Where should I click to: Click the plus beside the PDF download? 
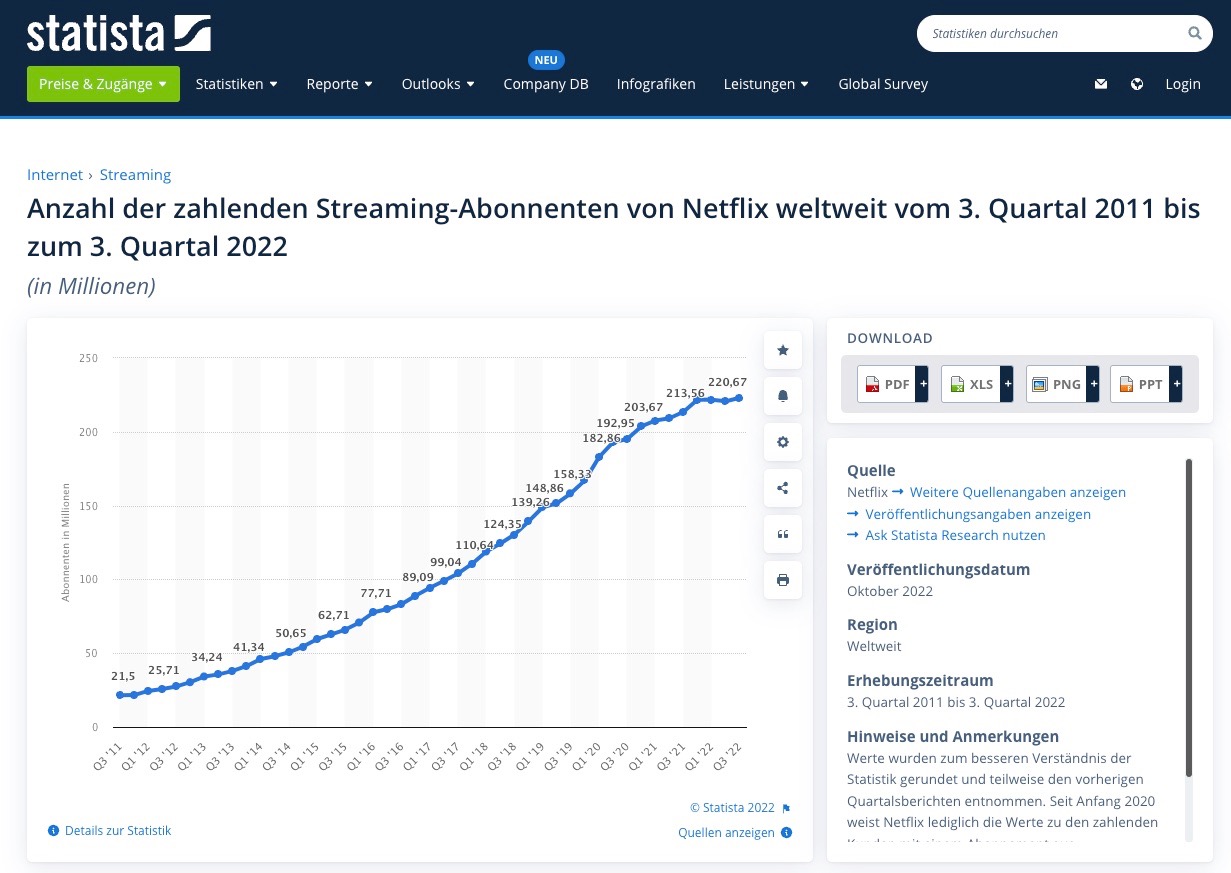click(x=923, y=384)
